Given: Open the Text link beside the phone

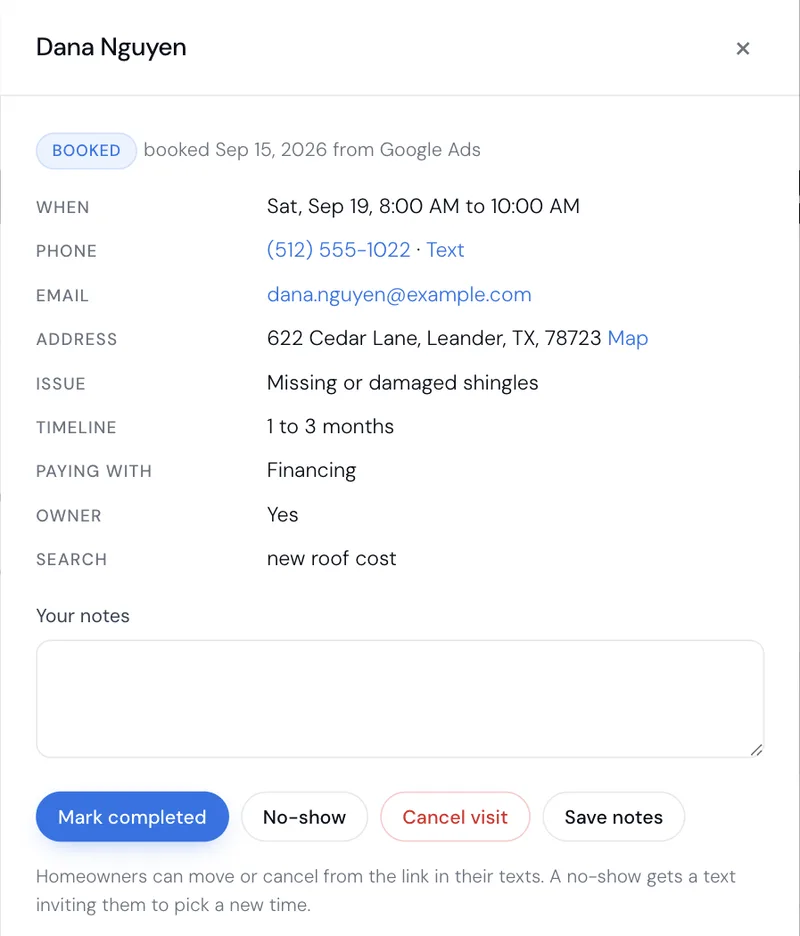Looking at the screenshot, I should [x=445, y=250].
